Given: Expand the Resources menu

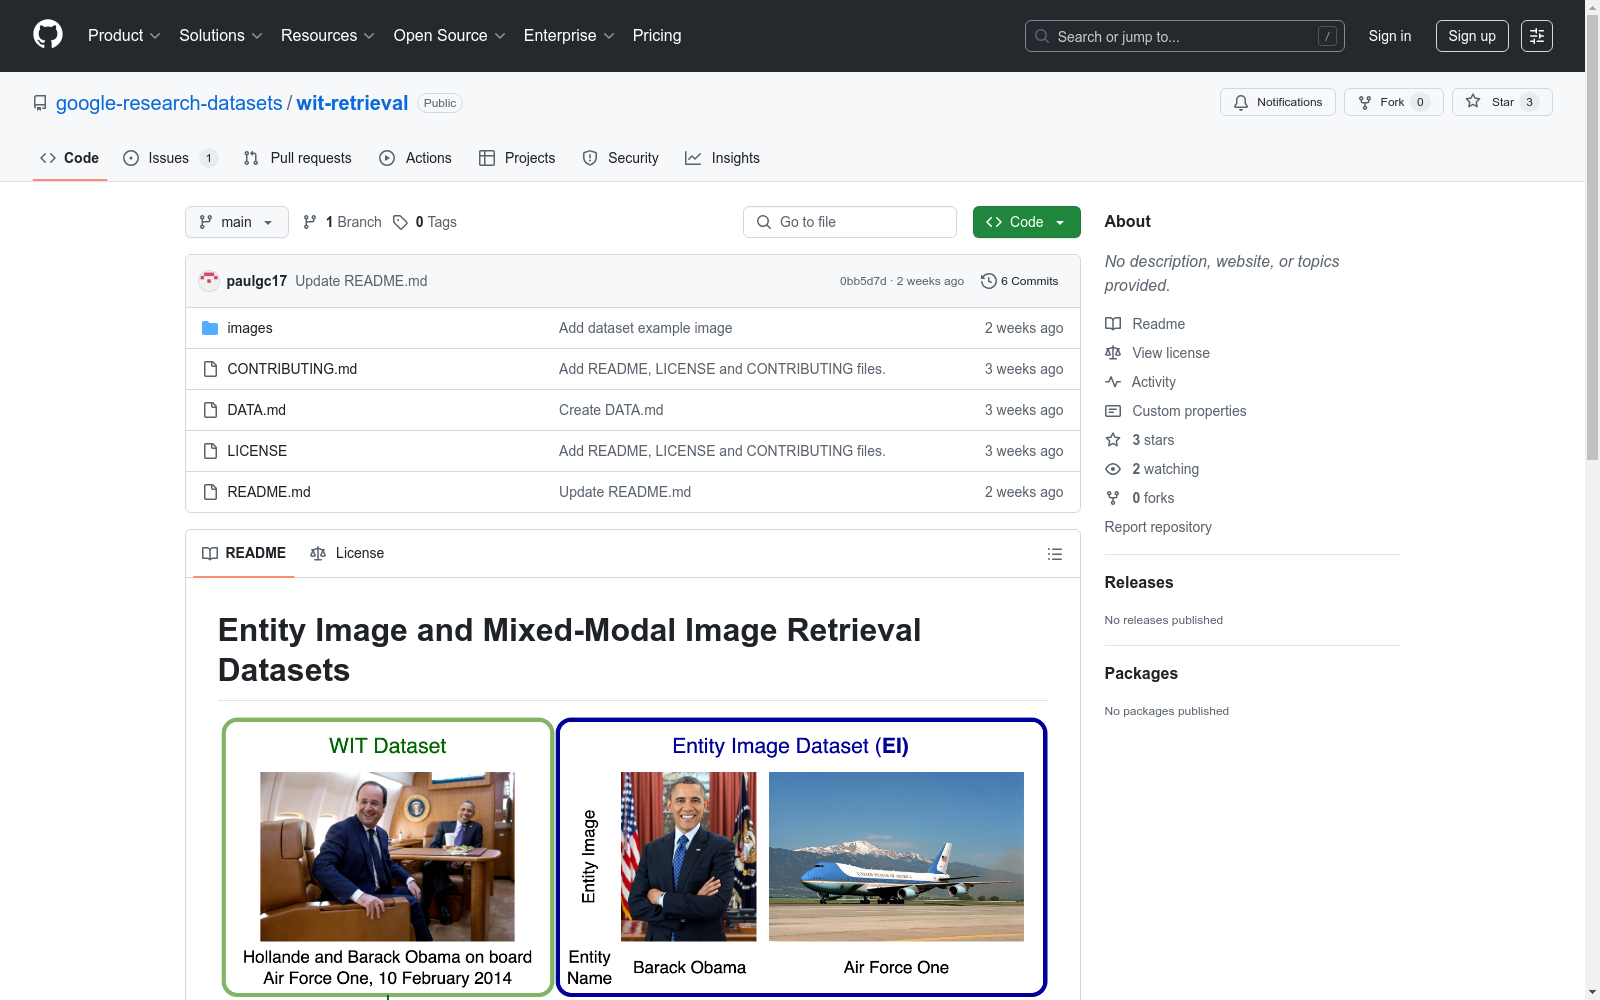Looking at the screenshot, I should tap(328, 36).
